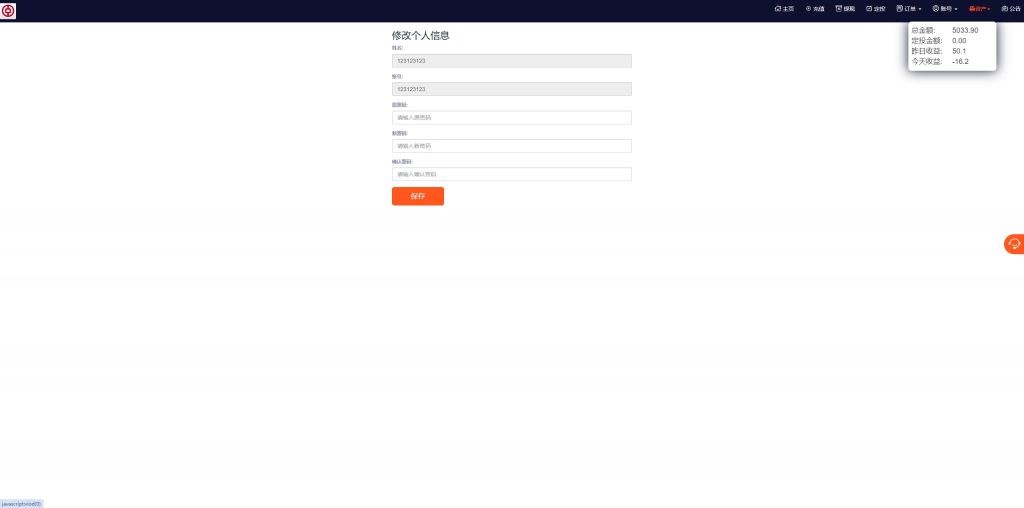Click the square icon beside 定投

869,9
